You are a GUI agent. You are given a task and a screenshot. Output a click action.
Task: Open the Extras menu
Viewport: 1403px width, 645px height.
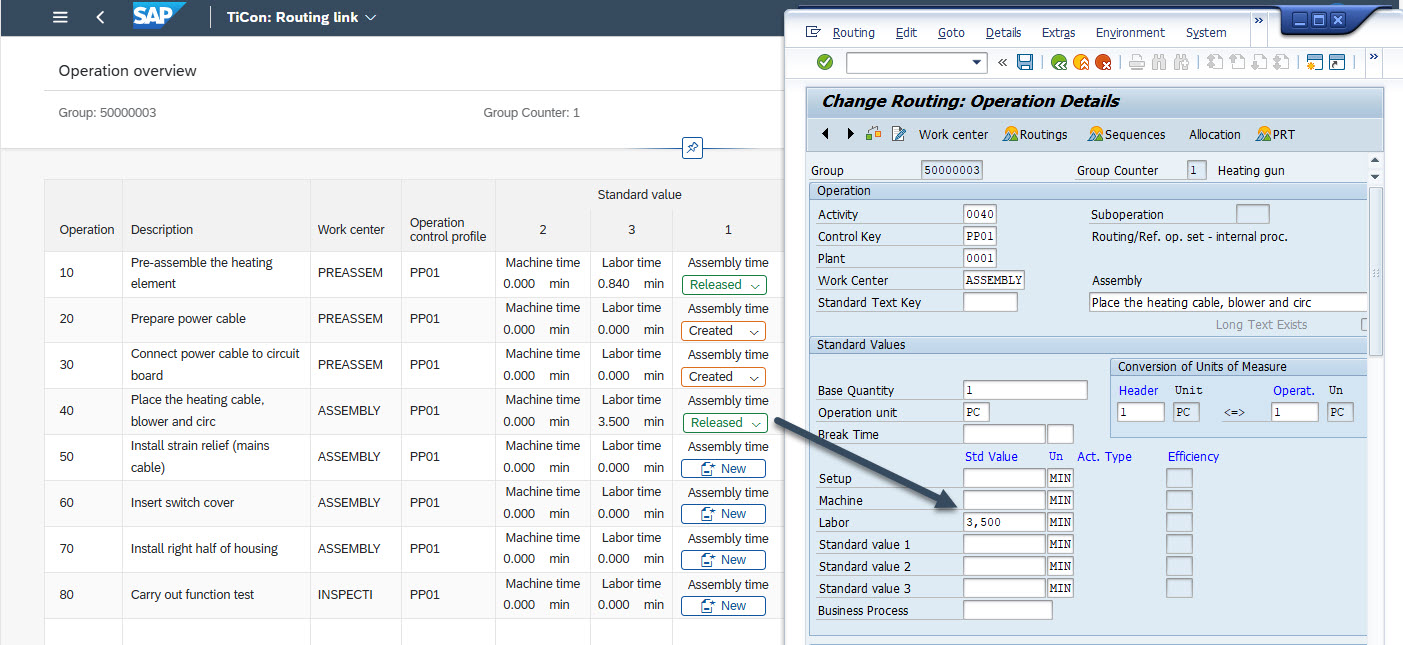pyautogui.click(x=1058, y=32)
